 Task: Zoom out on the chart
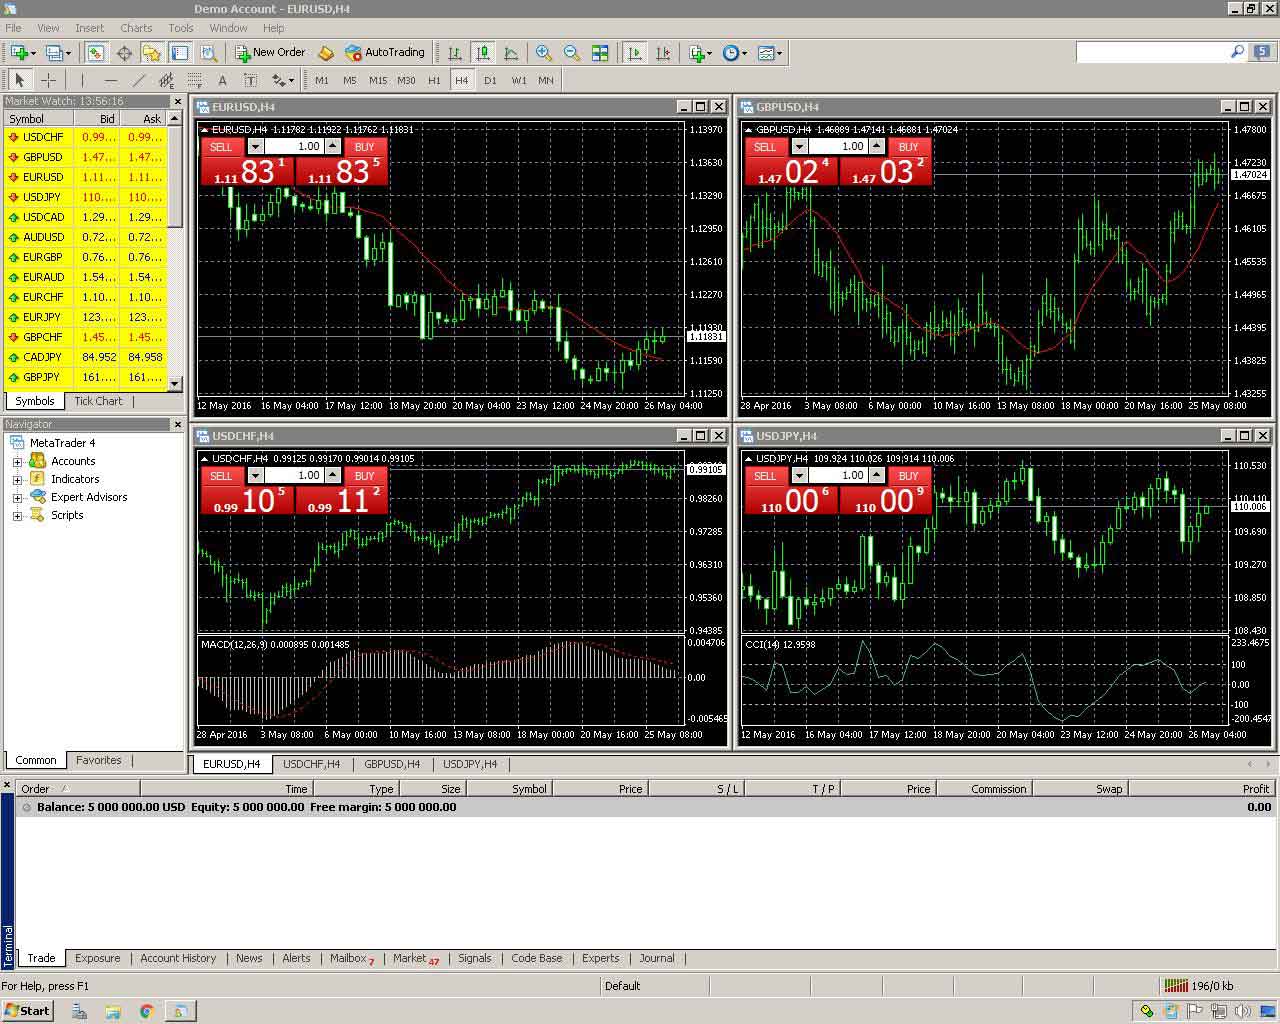[x=571, y=53]
